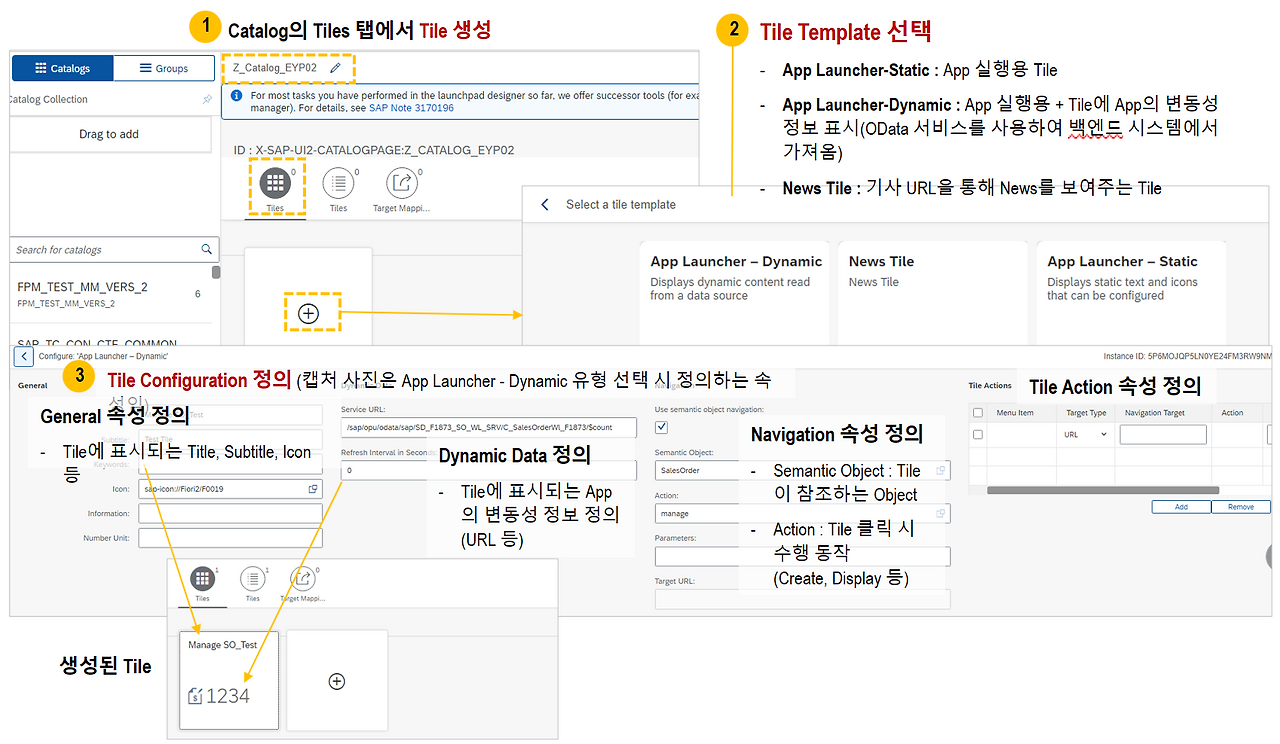Go back from Select a tile template
This screenshot has height=744, width=1280.
545,205
